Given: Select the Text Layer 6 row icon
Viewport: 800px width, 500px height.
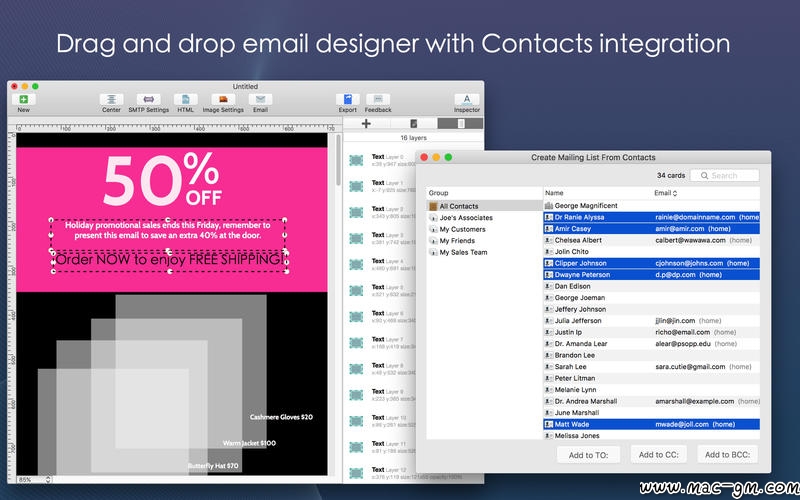Looking at the screenshot, I should tap(356, 316).
